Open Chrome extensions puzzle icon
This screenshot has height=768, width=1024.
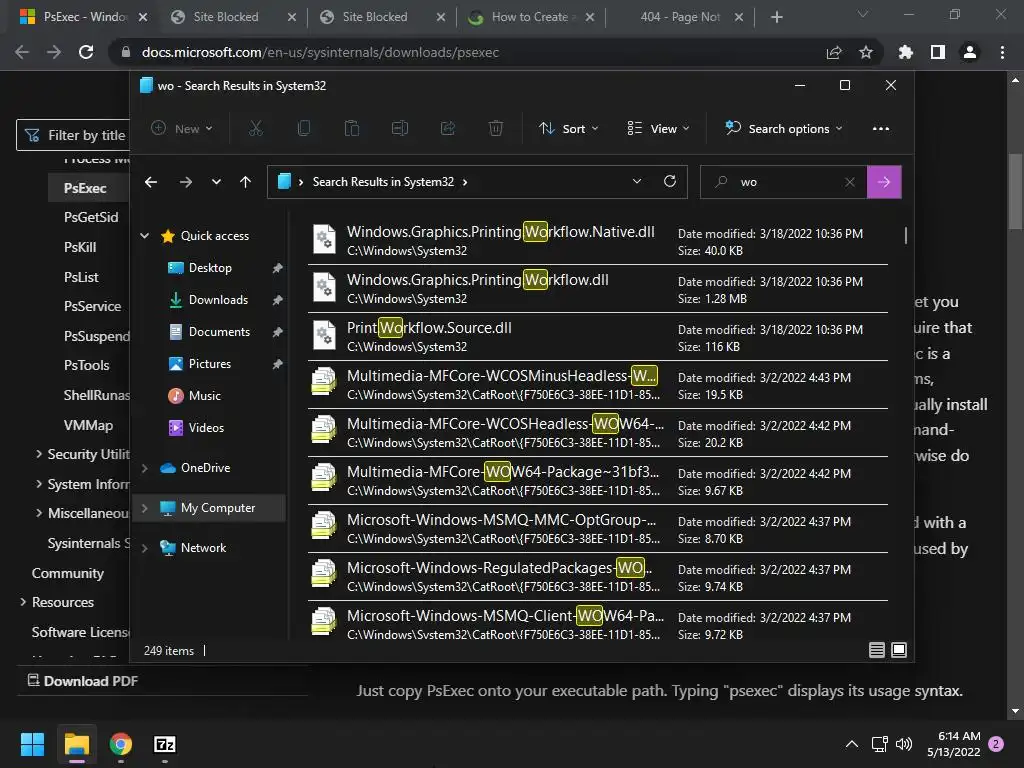906,52
